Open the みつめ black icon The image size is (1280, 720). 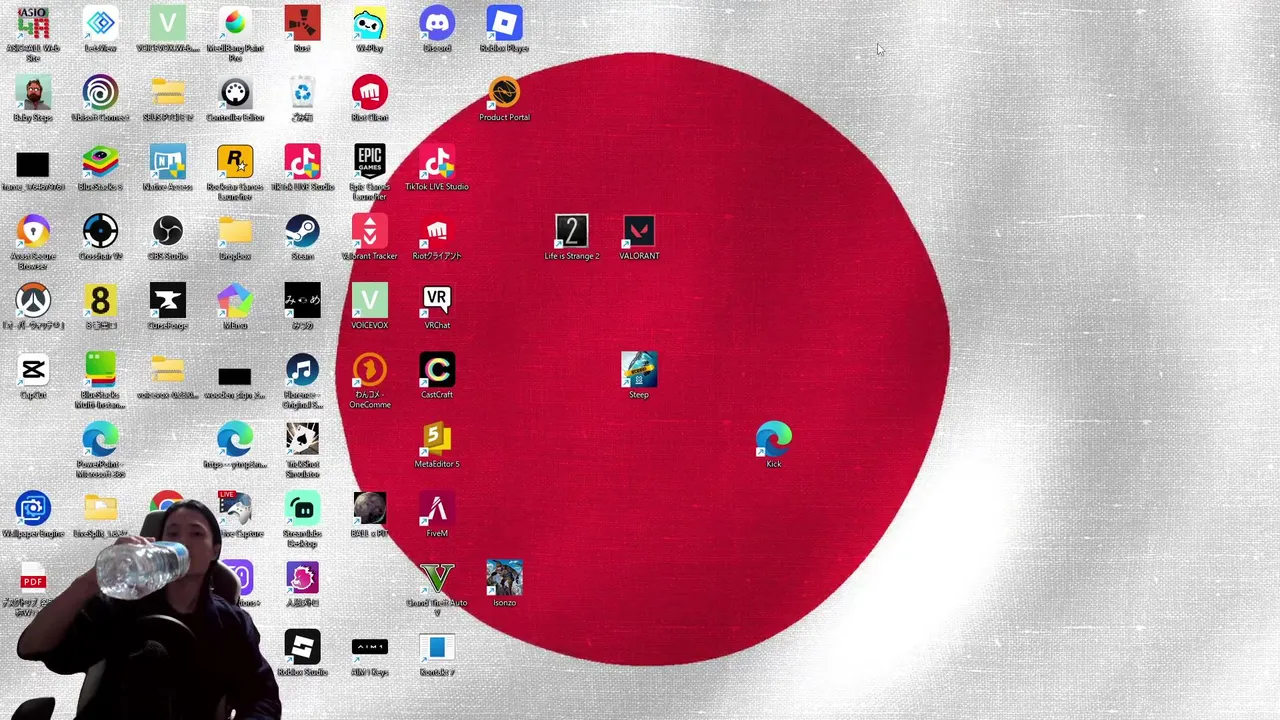(302, 301)
